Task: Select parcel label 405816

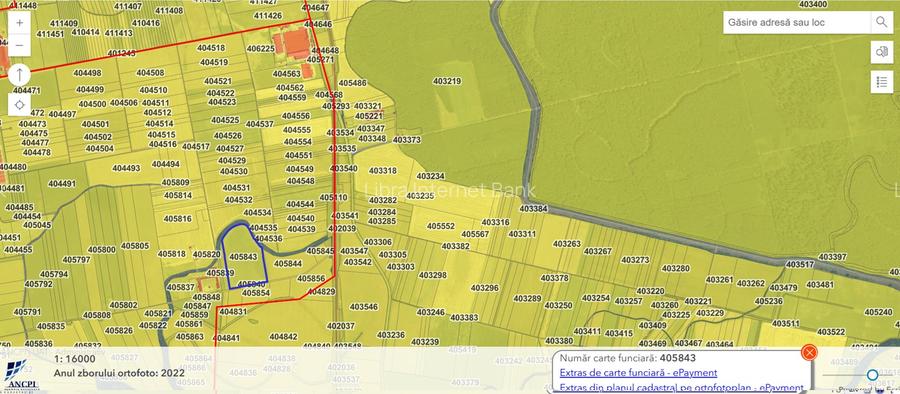Action: [x=177, y=219]
